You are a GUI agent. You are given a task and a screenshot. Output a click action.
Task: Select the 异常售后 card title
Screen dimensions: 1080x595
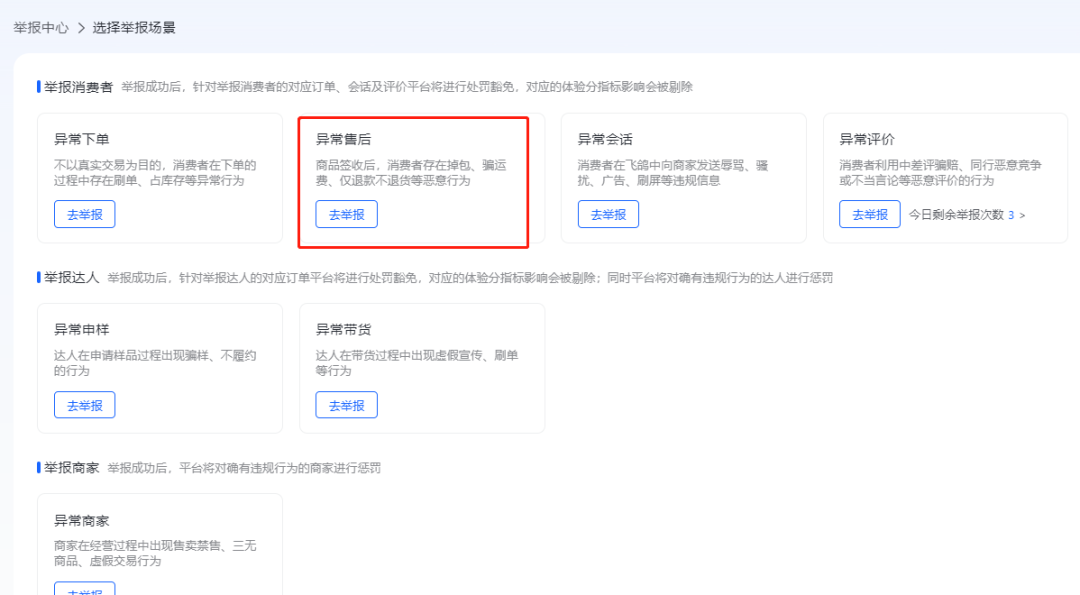tap(344, 139)
